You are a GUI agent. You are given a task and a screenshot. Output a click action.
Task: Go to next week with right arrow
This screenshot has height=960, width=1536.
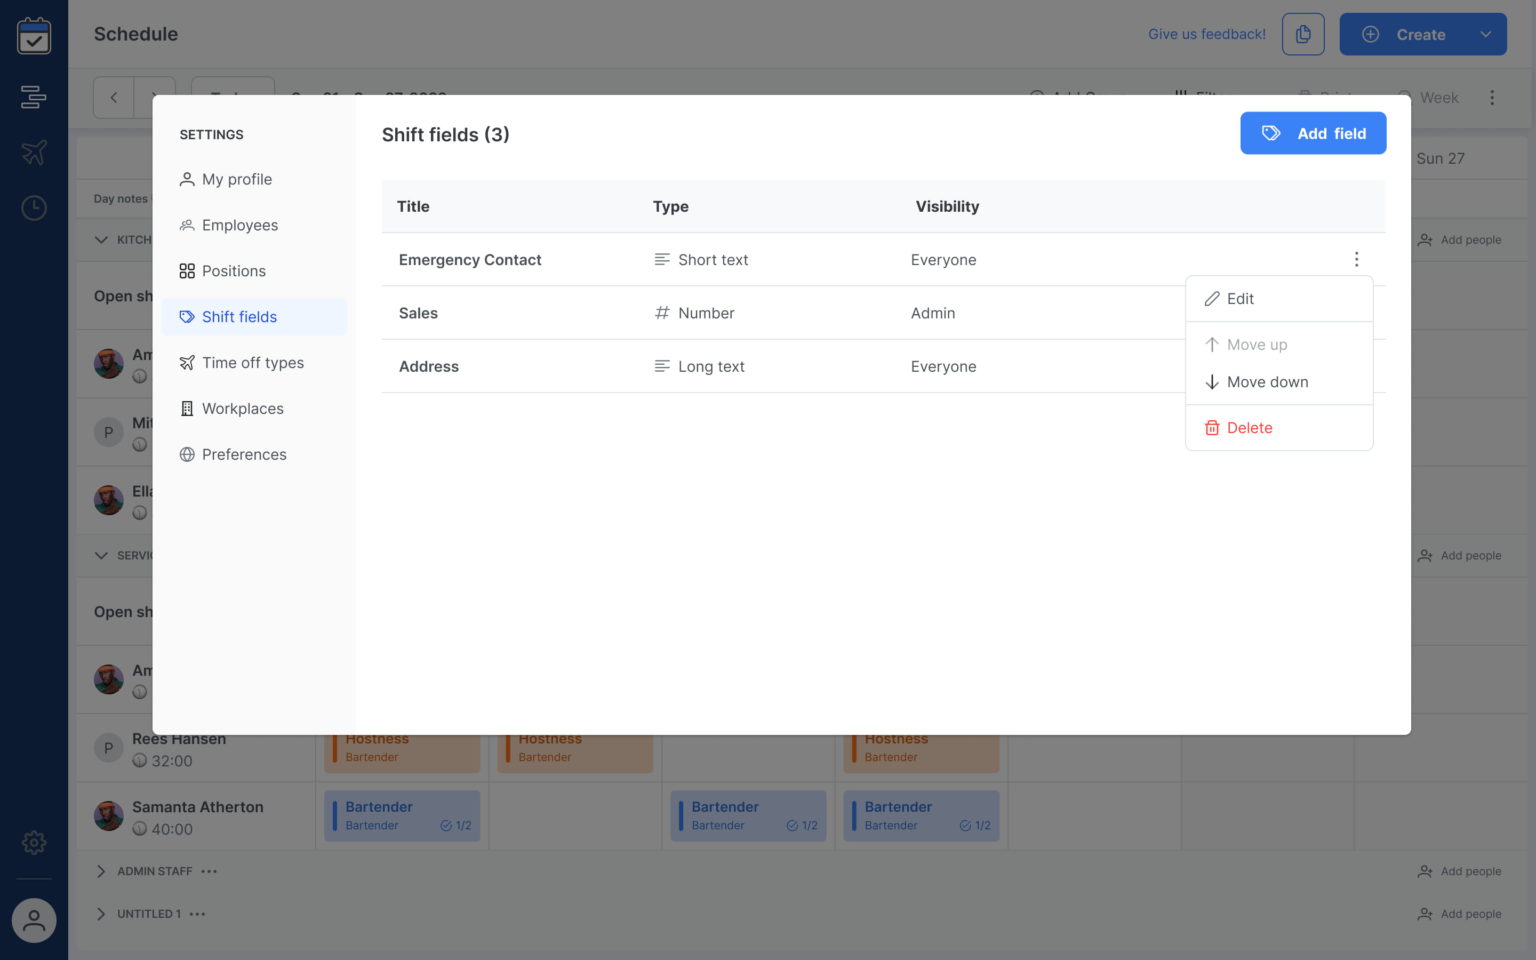tap(155, 97)
